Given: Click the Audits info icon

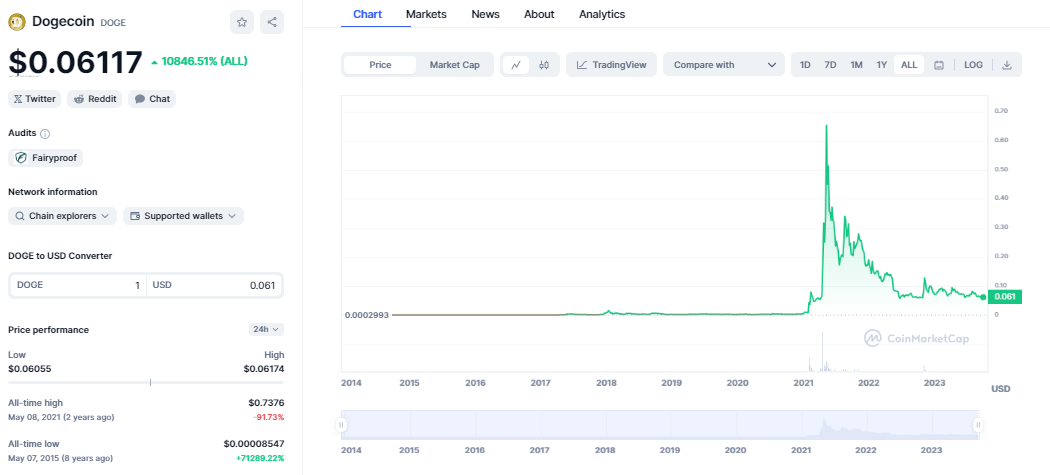Looking at the screenshot, I should [x=45, y=133].
